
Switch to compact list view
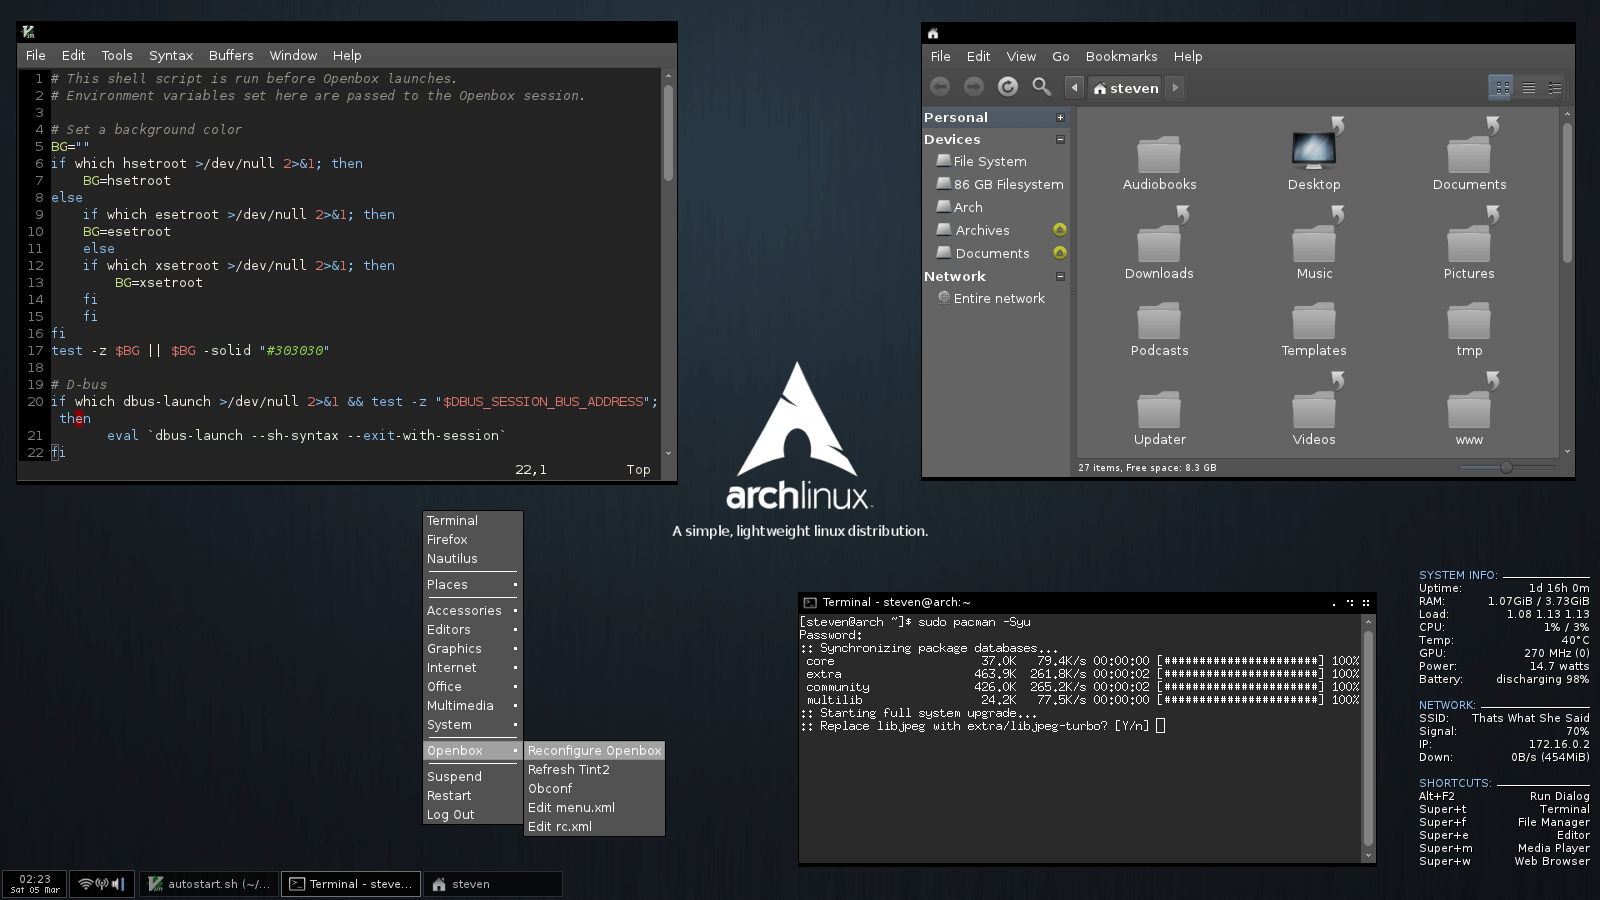tap(1554, 88)
